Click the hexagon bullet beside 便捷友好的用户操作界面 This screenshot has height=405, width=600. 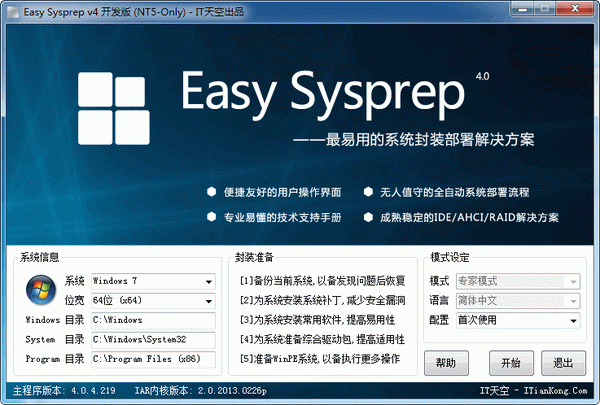tap(211, 192)
